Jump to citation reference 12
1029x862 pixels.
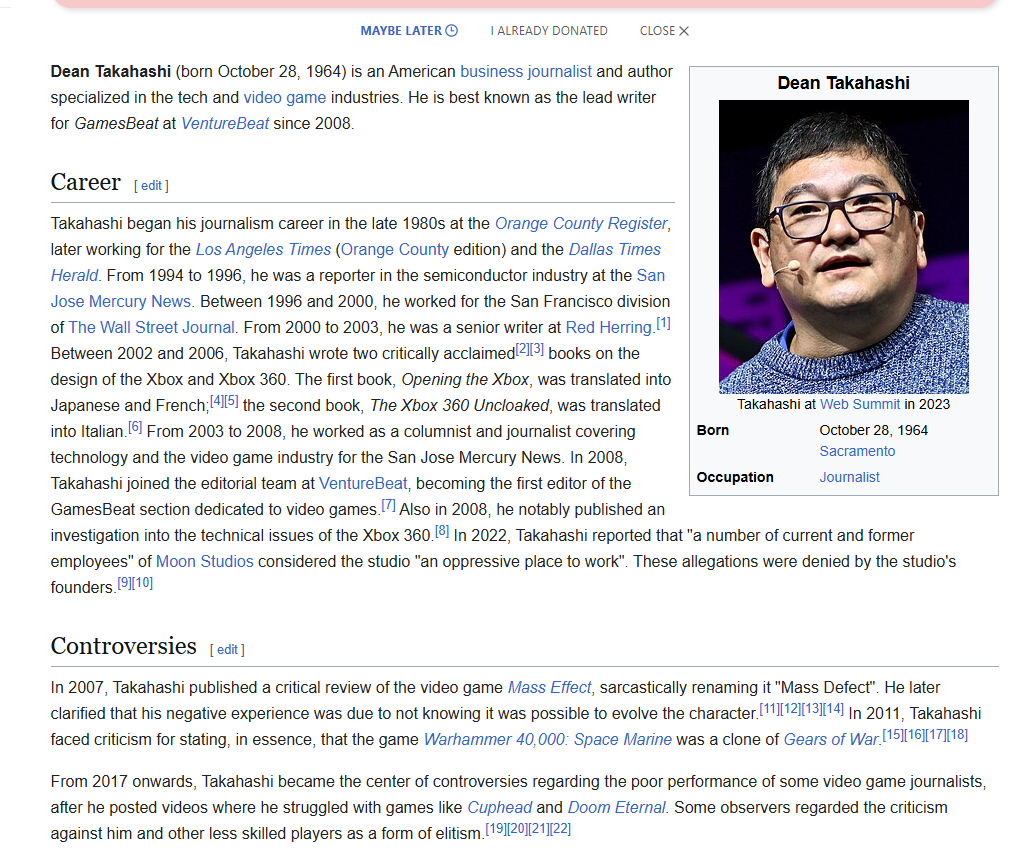(791, 709)
